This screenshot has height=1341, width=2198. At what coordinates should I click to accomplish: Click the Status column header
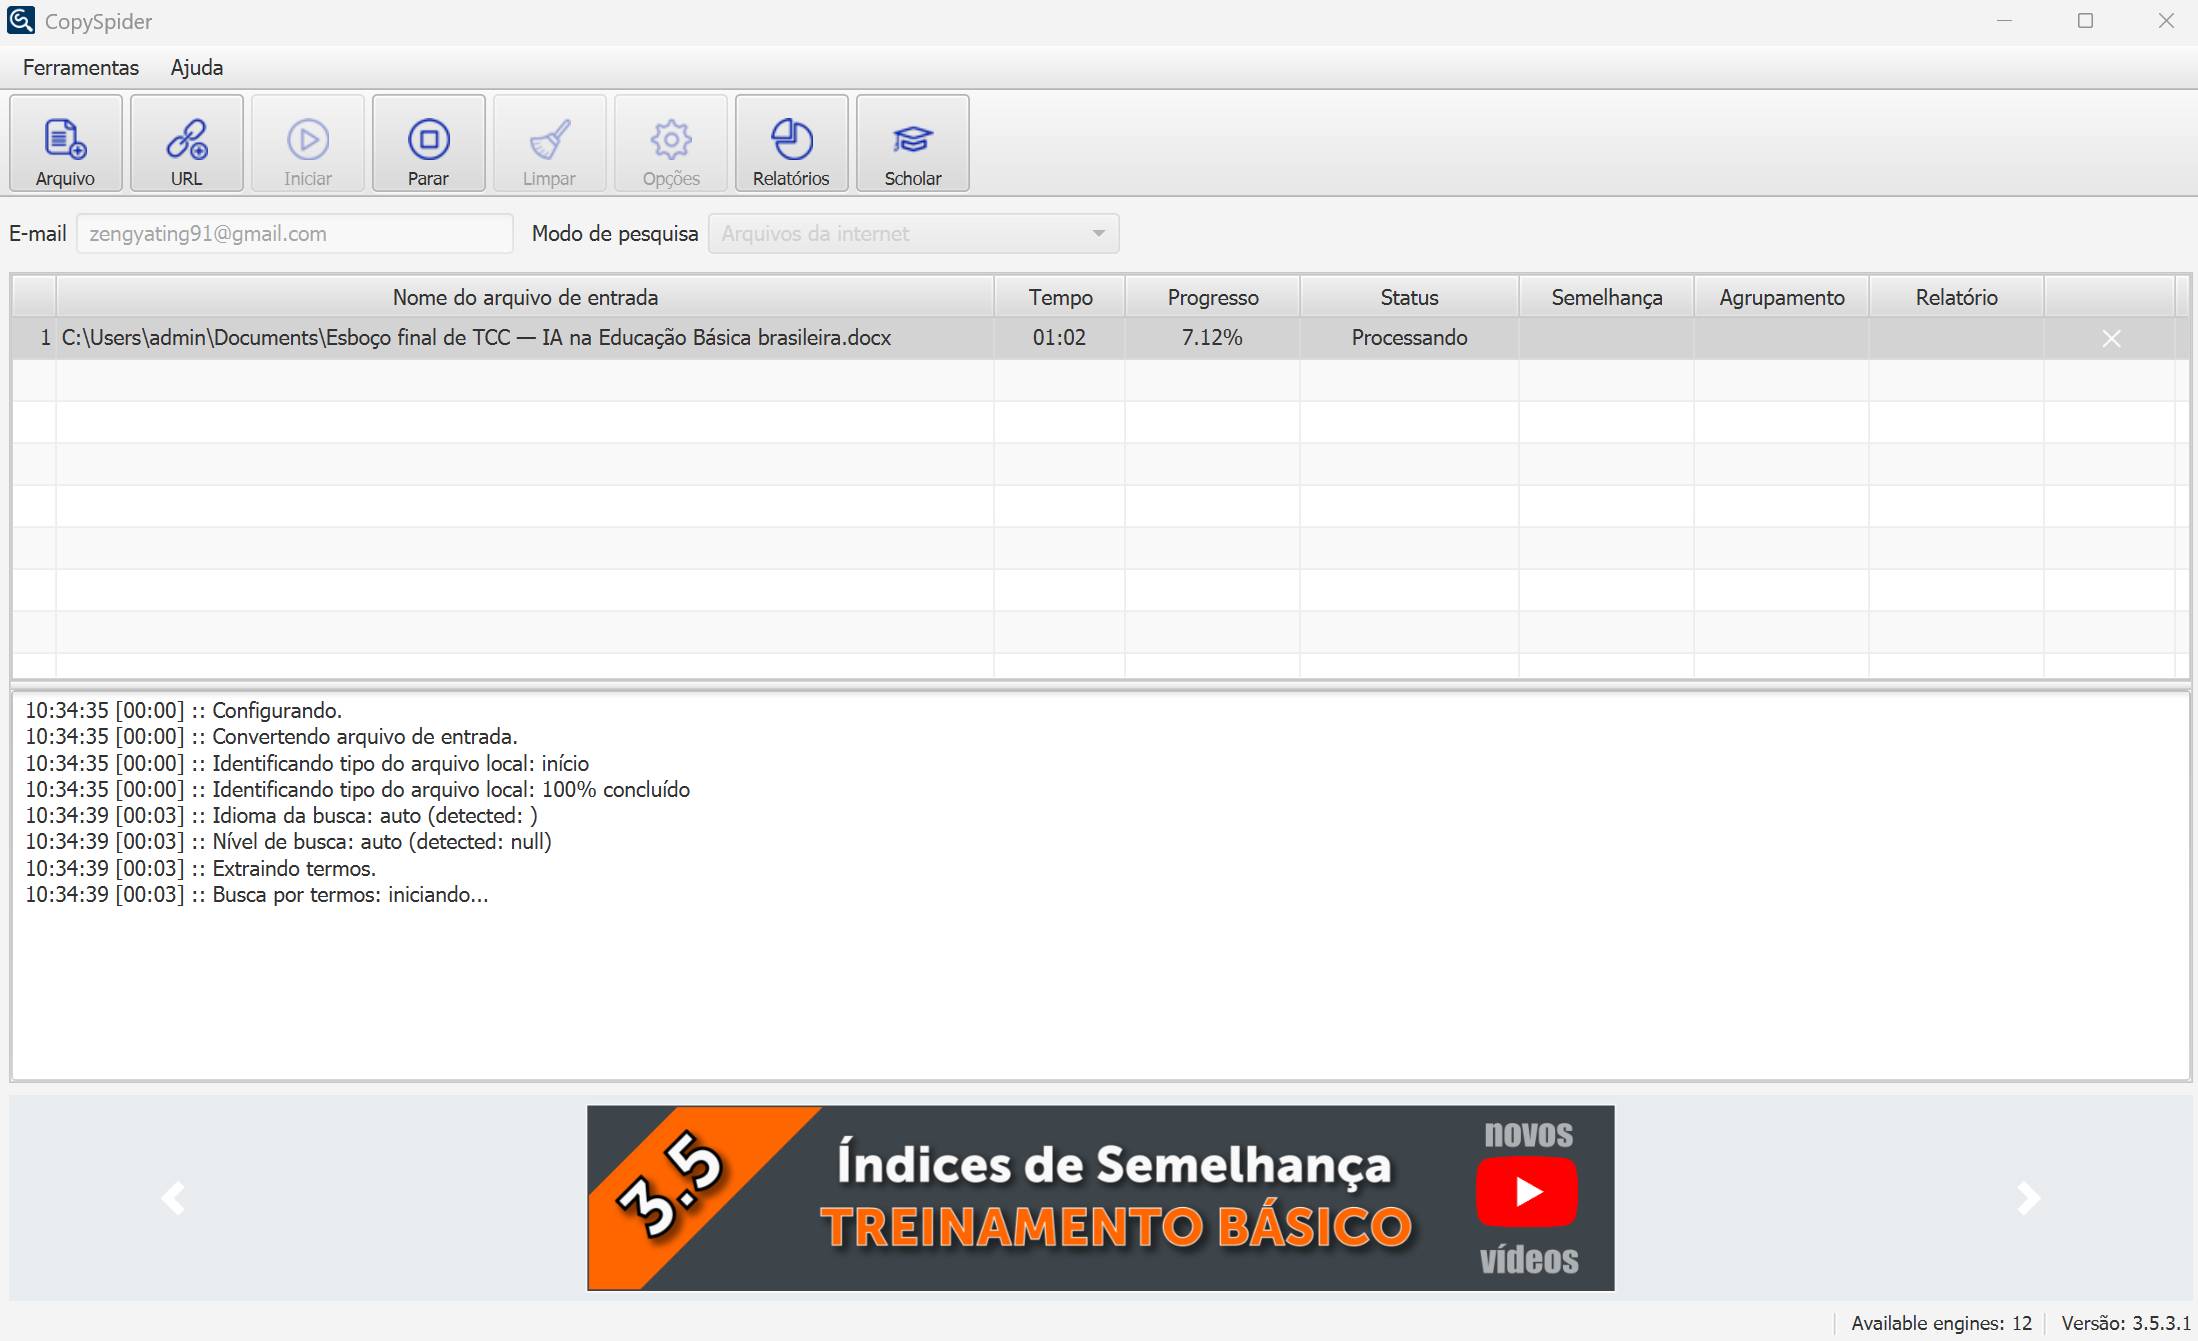pyautogui.click(x=1410, y=297)
